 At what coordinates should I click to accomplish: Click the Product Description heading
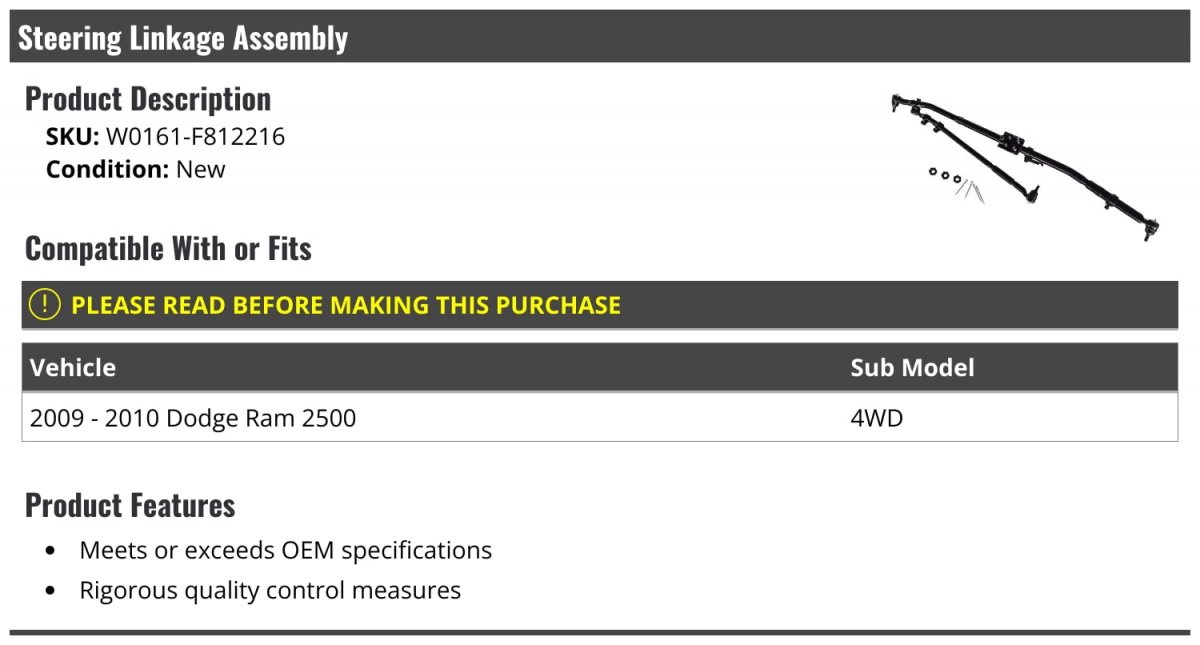(x=148, y=98)
